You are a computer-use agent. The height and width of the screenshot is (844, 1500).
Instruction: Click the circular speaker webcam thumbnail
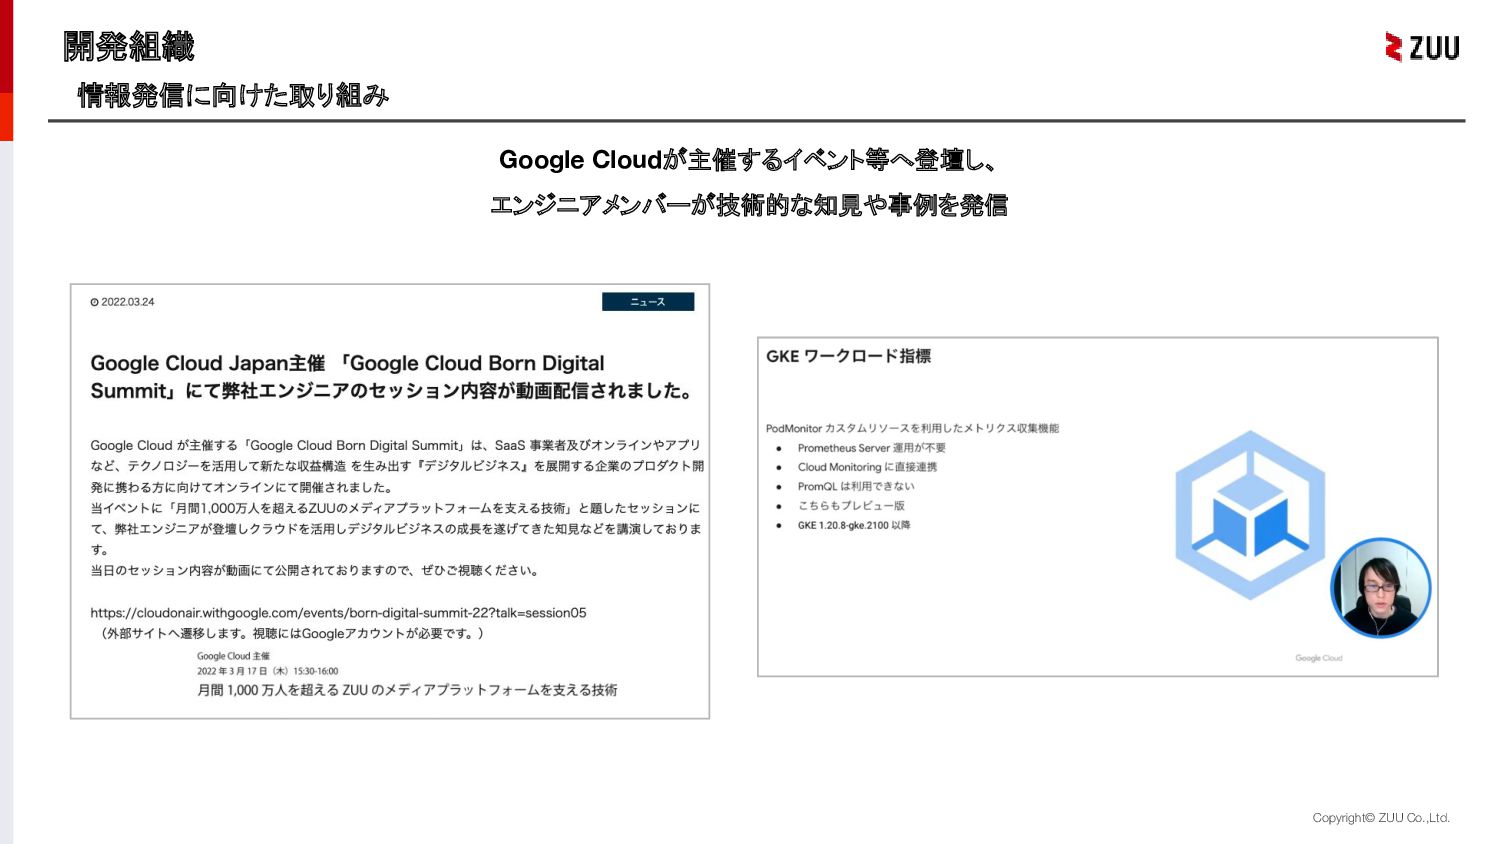1380,588
